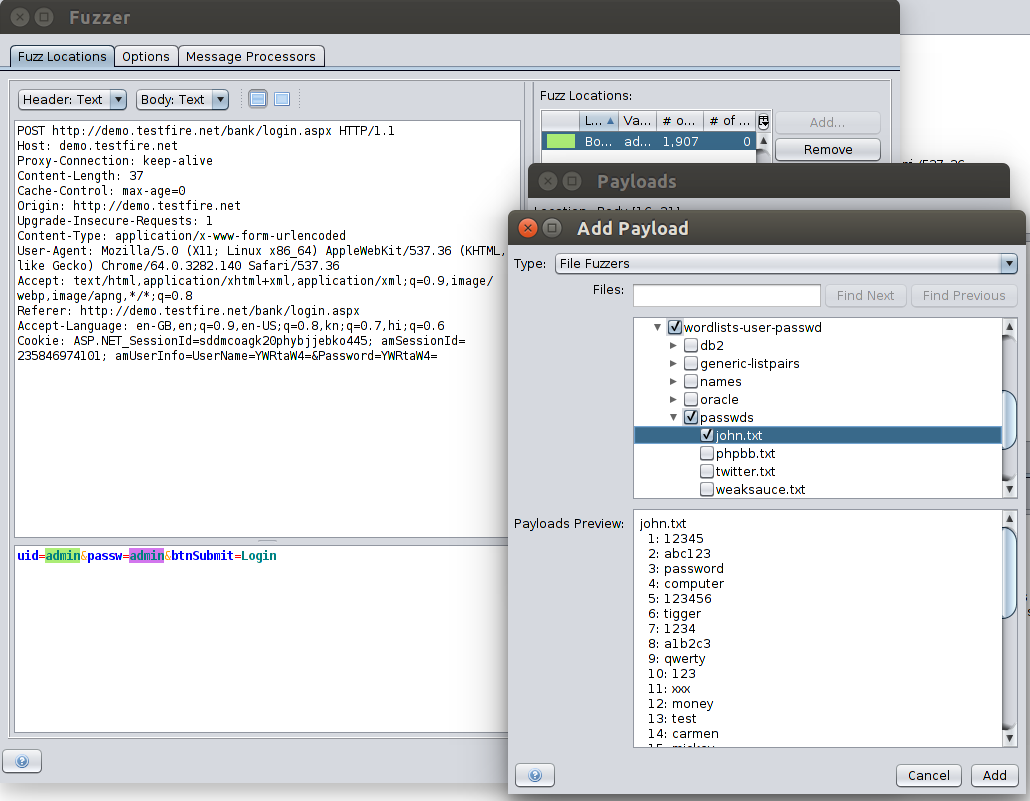Open help via question mark icon in Fuzzer window
This screenshot has width=1030, height=801.
(x=22, y=761)
